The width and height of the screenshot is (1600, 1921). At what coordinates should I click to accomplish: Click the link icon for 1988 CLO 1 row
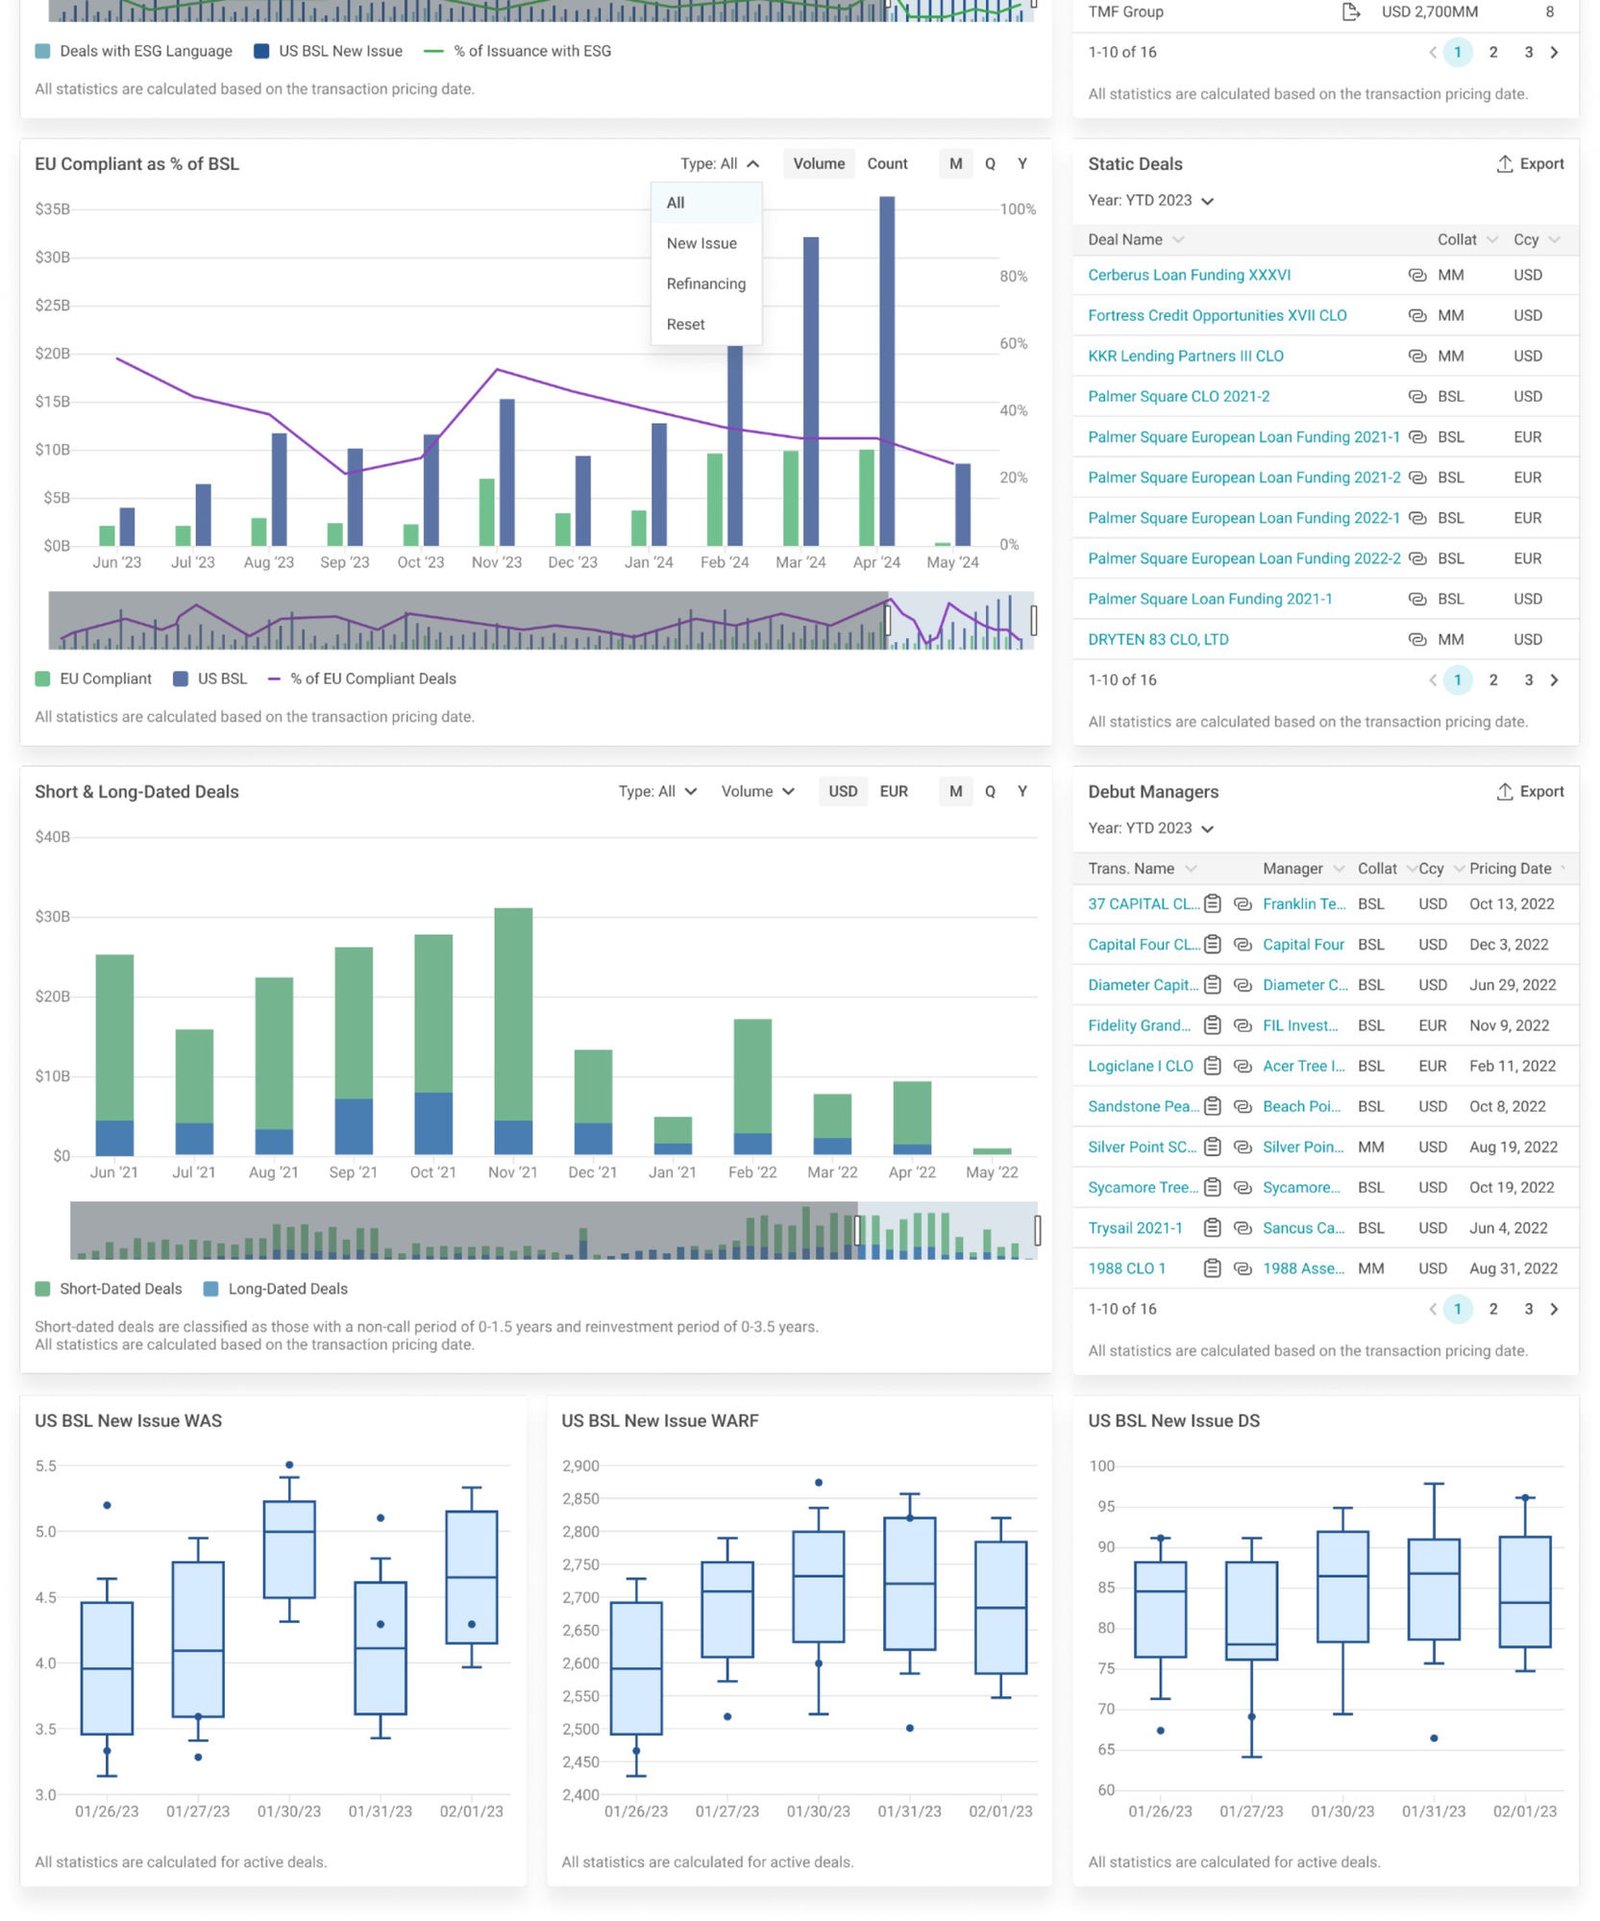[1243, 1269]
